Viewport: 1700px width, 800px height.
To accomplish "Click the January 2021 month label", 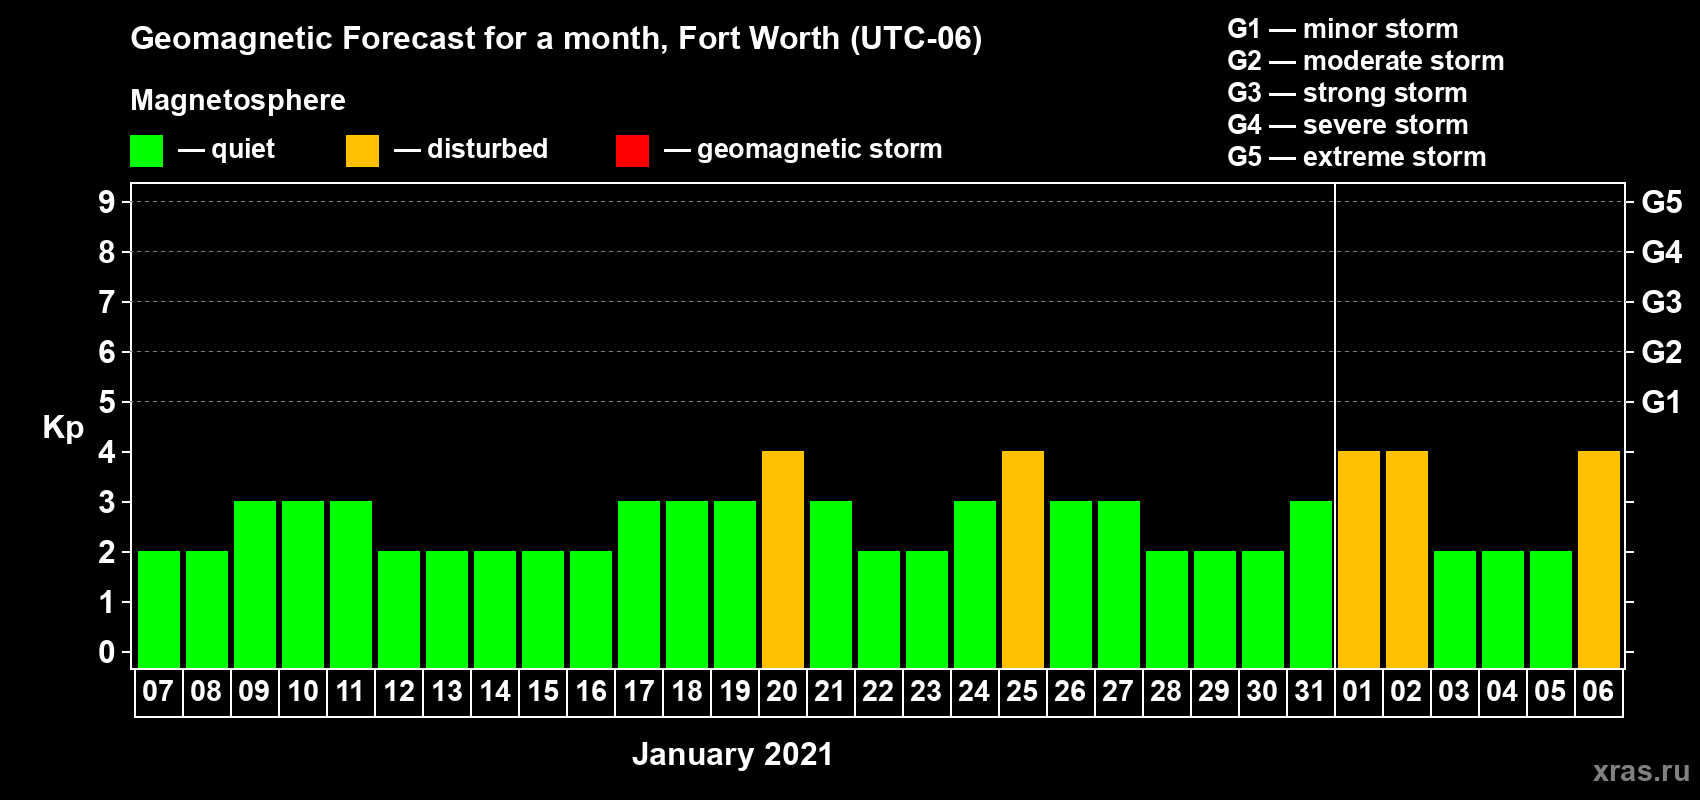I will [732, 754].
